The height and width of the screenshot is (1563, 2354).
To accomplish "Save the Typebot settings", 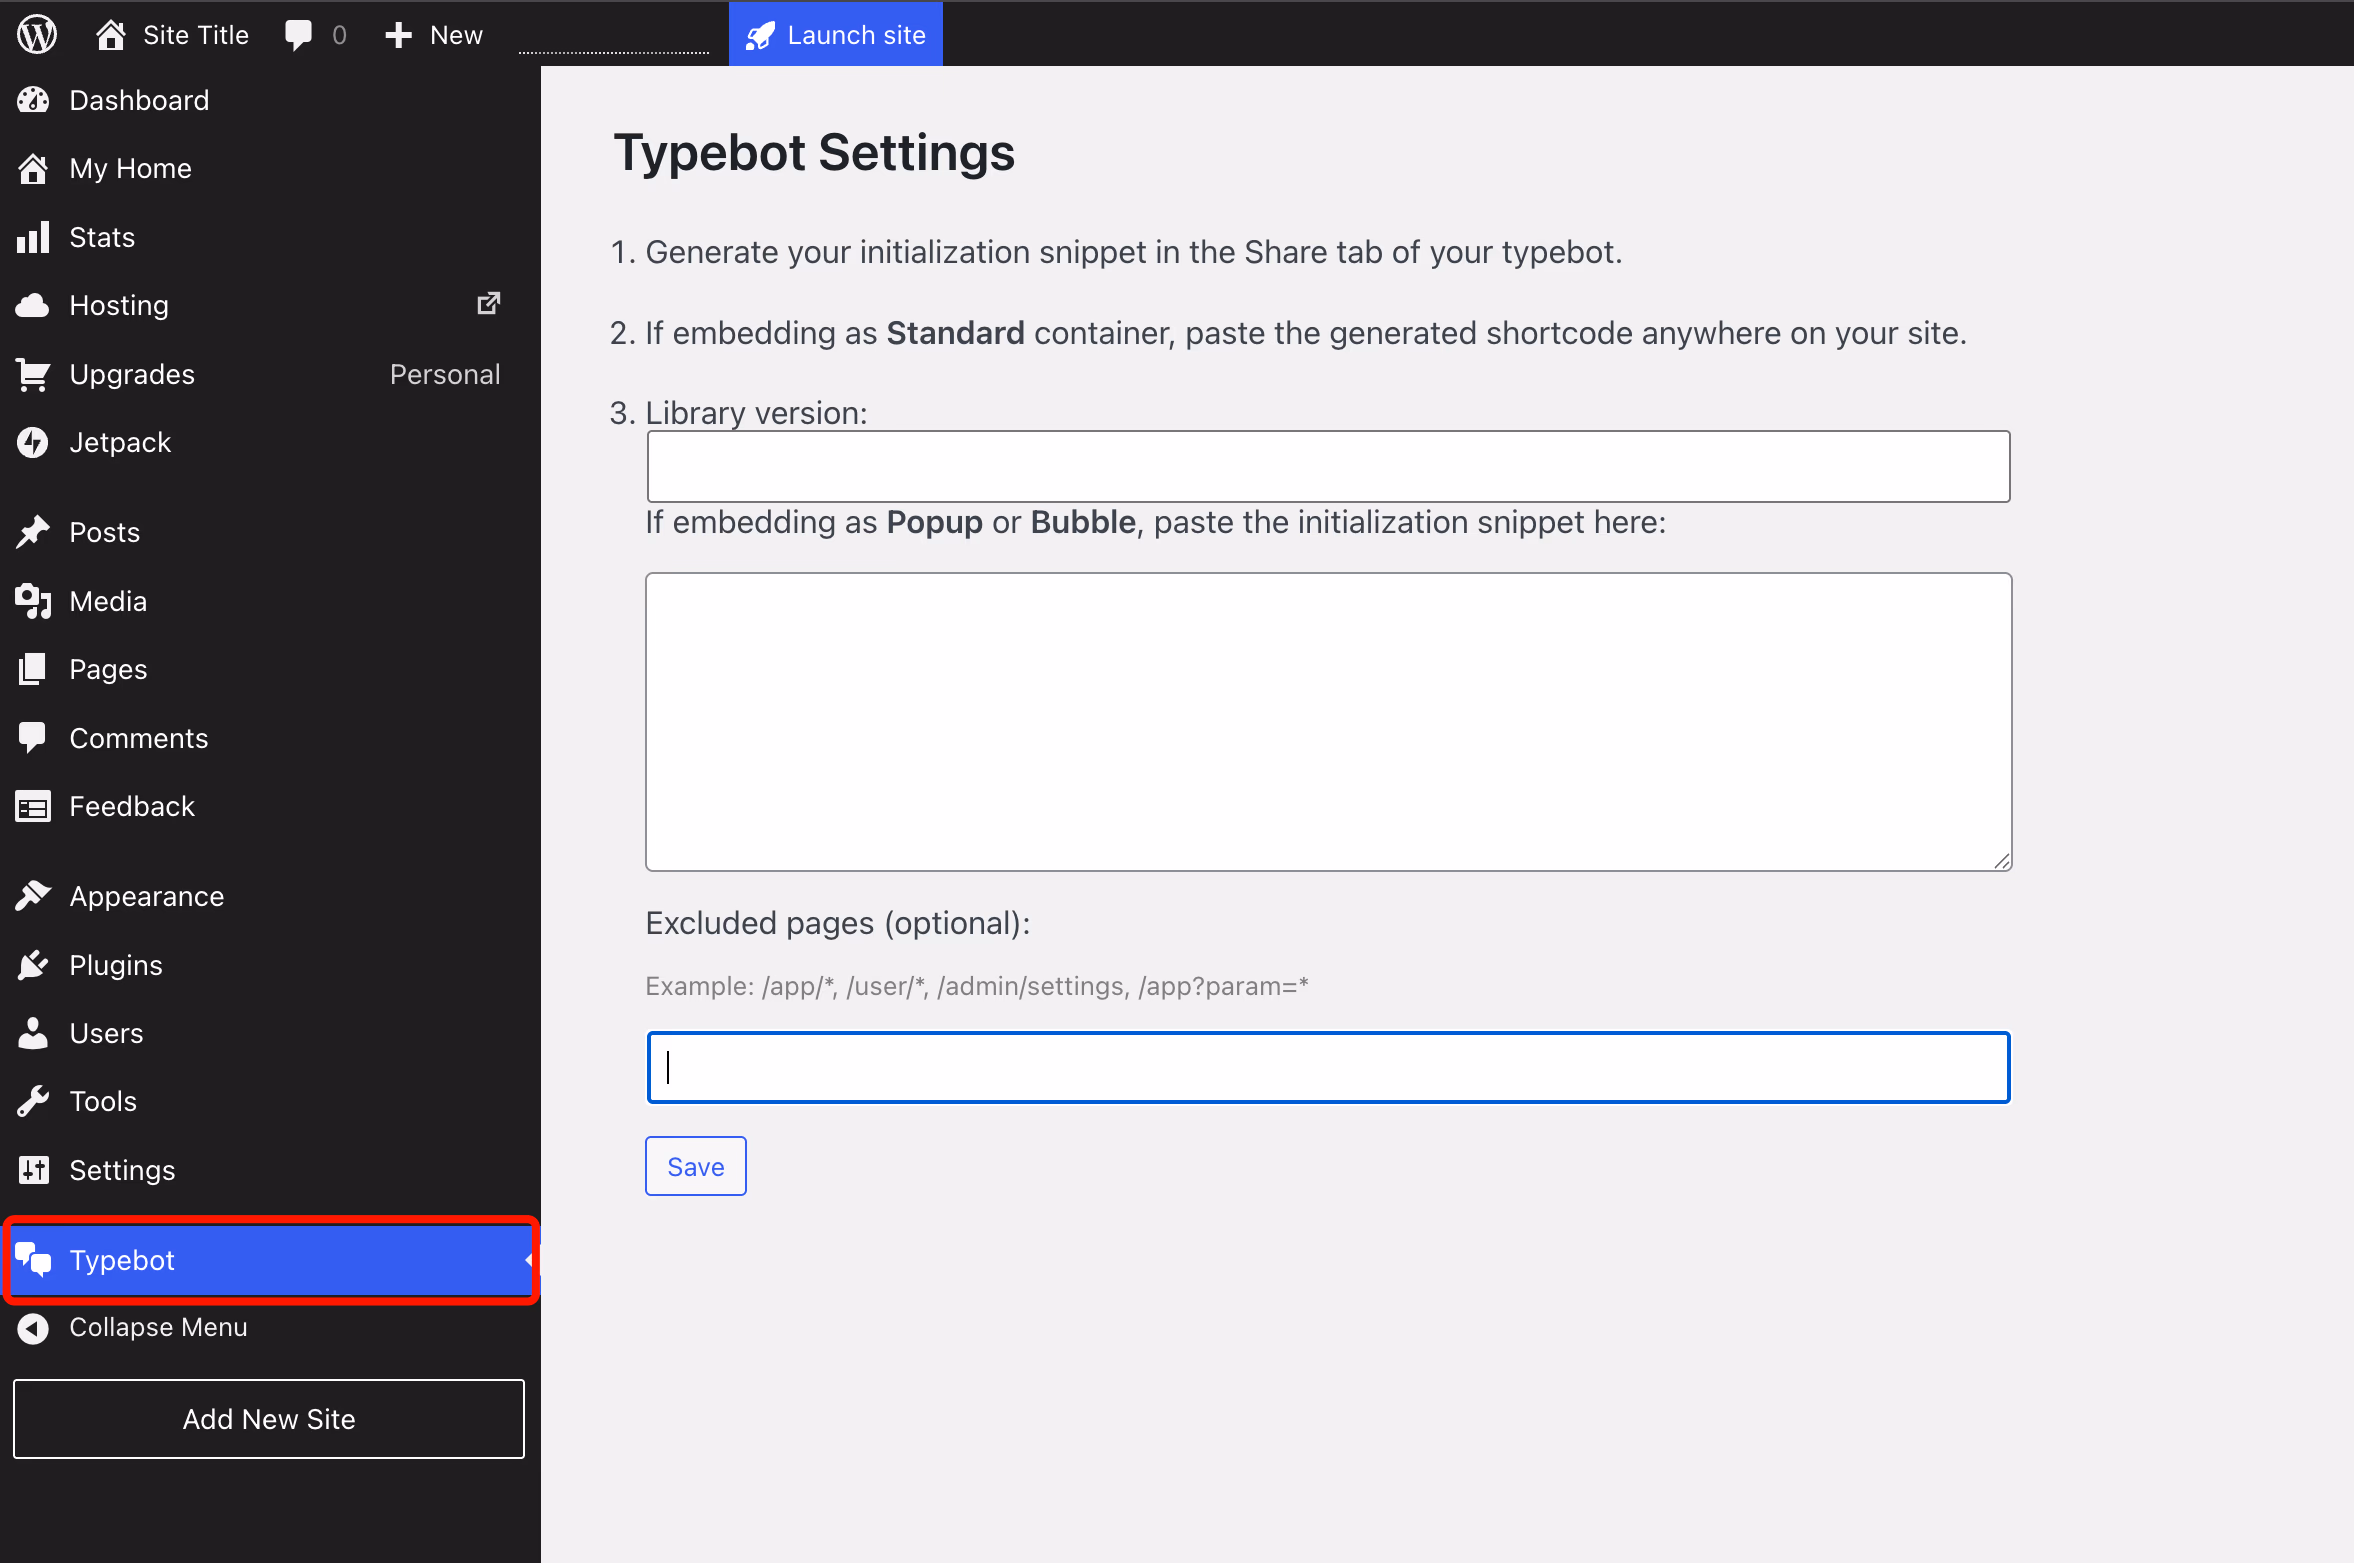I will coord(696,1166).
